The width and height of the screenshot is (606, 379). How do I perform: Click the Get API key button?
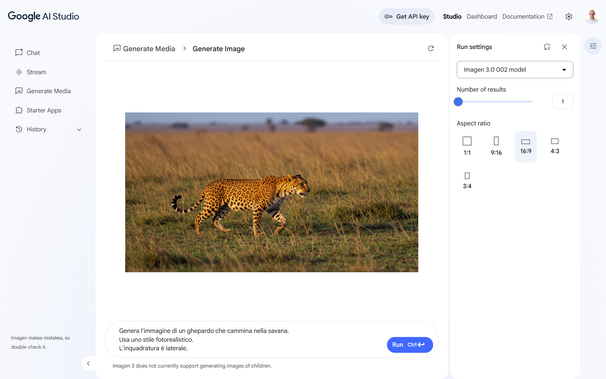pyautogui.click(x=407, y=17)
